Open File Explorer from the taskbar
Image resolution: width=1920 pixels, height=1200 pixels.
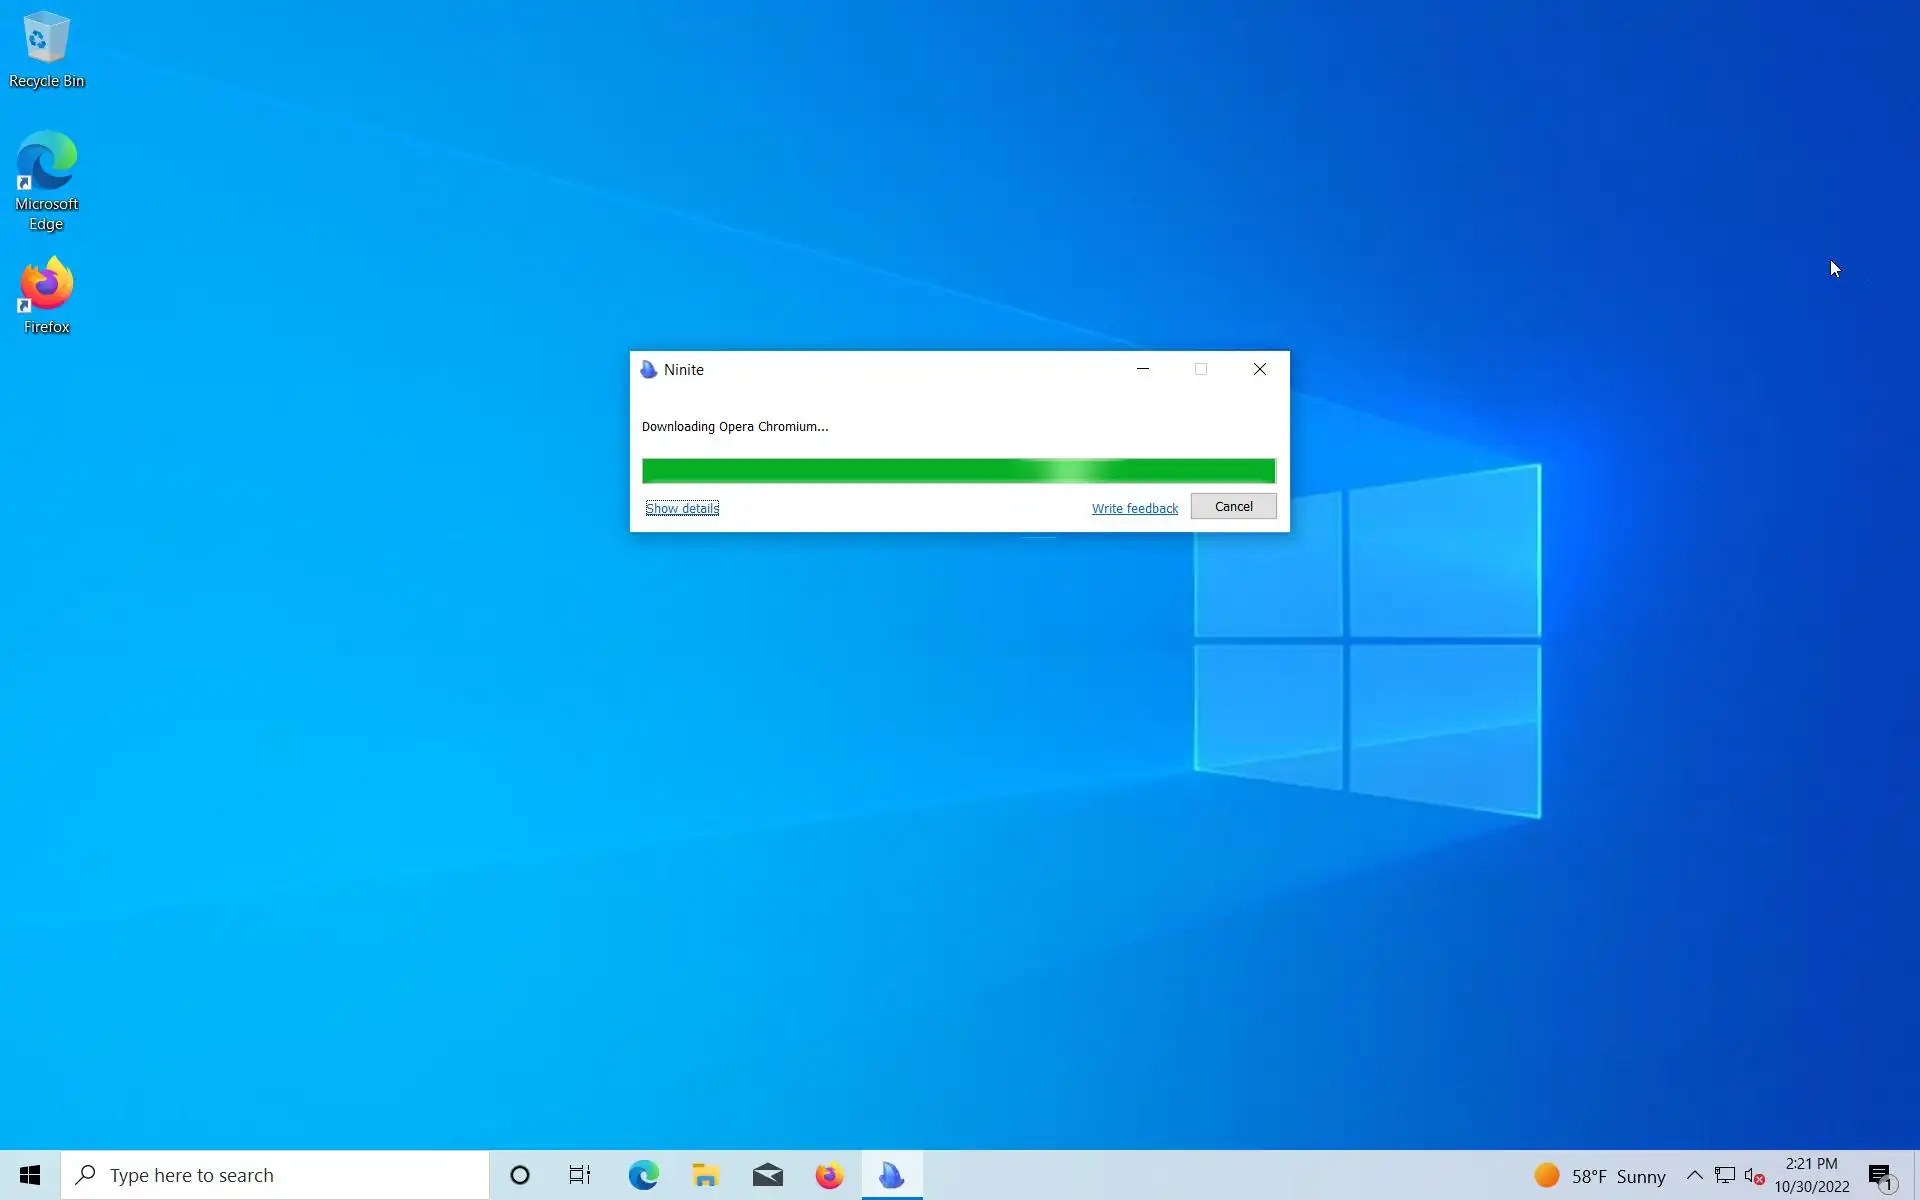(705, 1175)
